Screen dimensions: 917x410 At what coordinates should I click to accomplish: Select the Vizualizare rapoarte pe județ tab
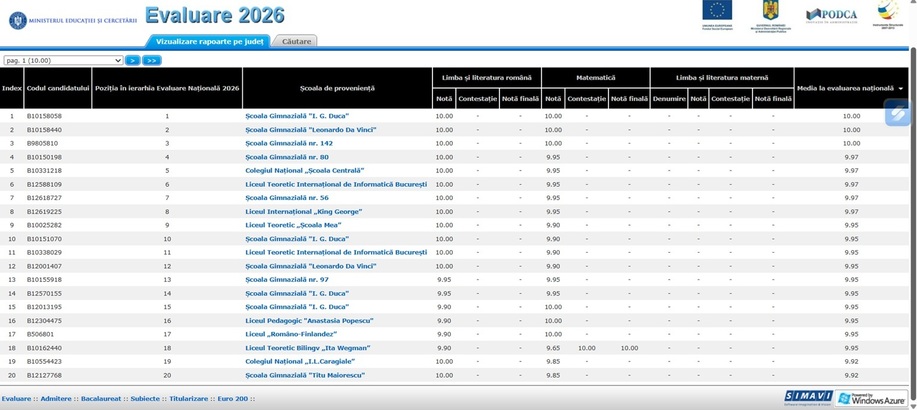point(209,42)
